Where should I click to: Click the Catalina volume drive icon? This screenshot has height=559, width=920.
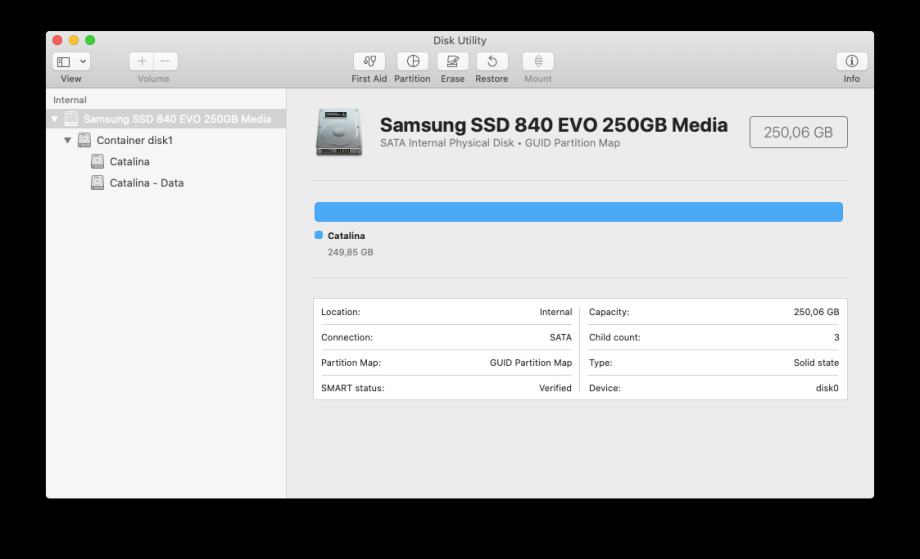[97, 161]
